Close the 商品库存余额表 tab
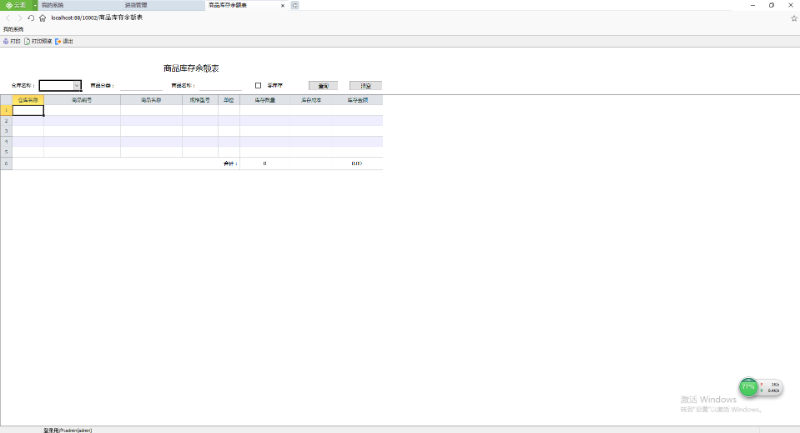 coord(282,5)
